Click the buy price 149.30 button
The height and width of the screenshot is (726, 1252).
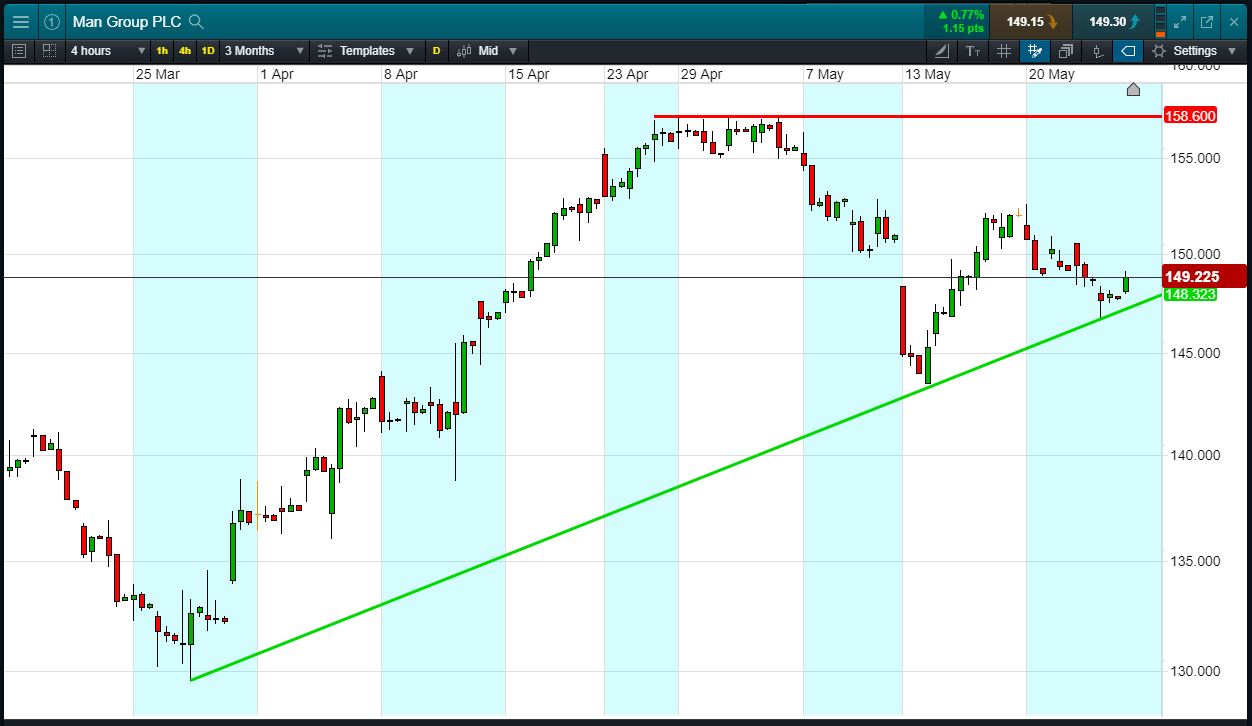[x=1113, y=21]
